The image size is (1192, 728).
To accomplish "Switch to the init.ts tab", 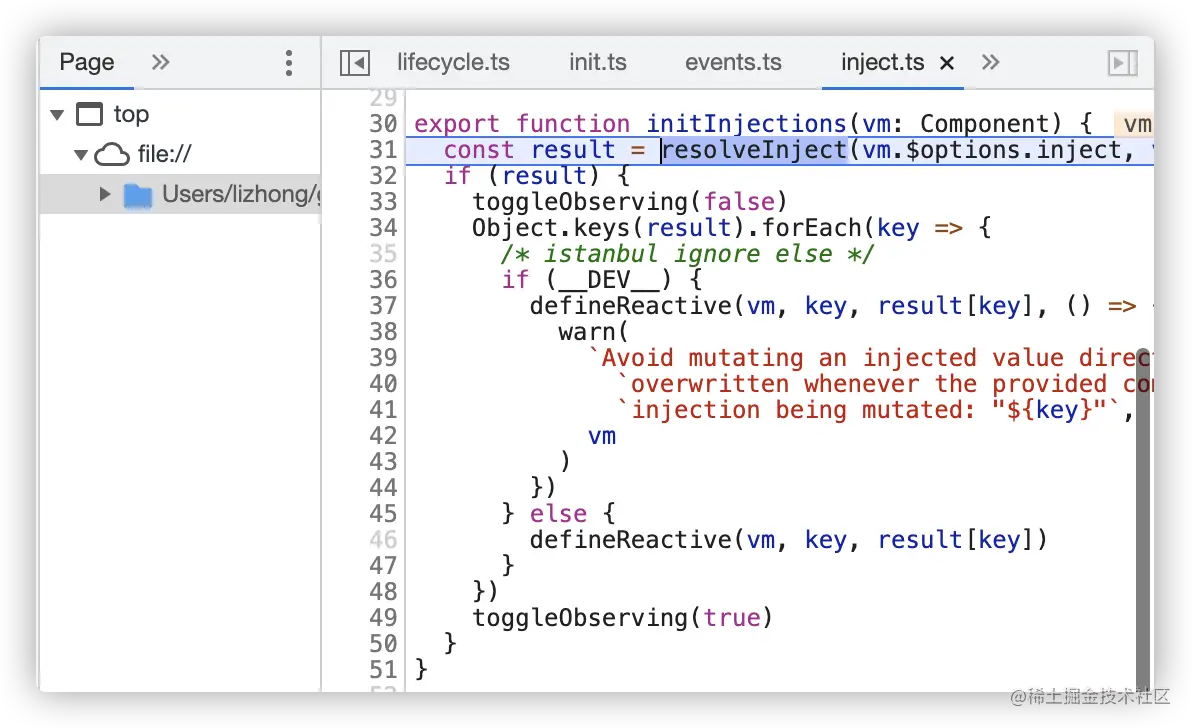I will tap(598, 62).
